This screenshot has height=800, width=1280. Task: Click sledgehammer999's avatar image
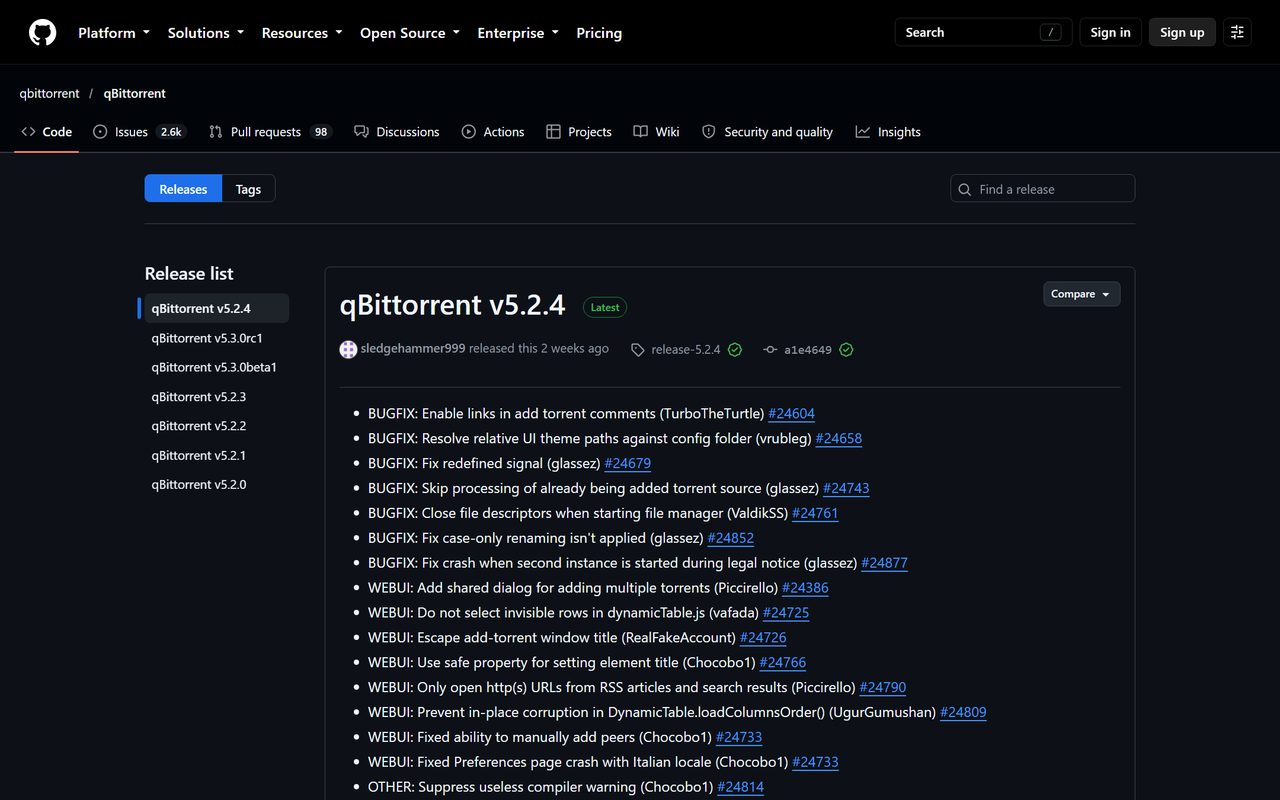coord(348,349)
